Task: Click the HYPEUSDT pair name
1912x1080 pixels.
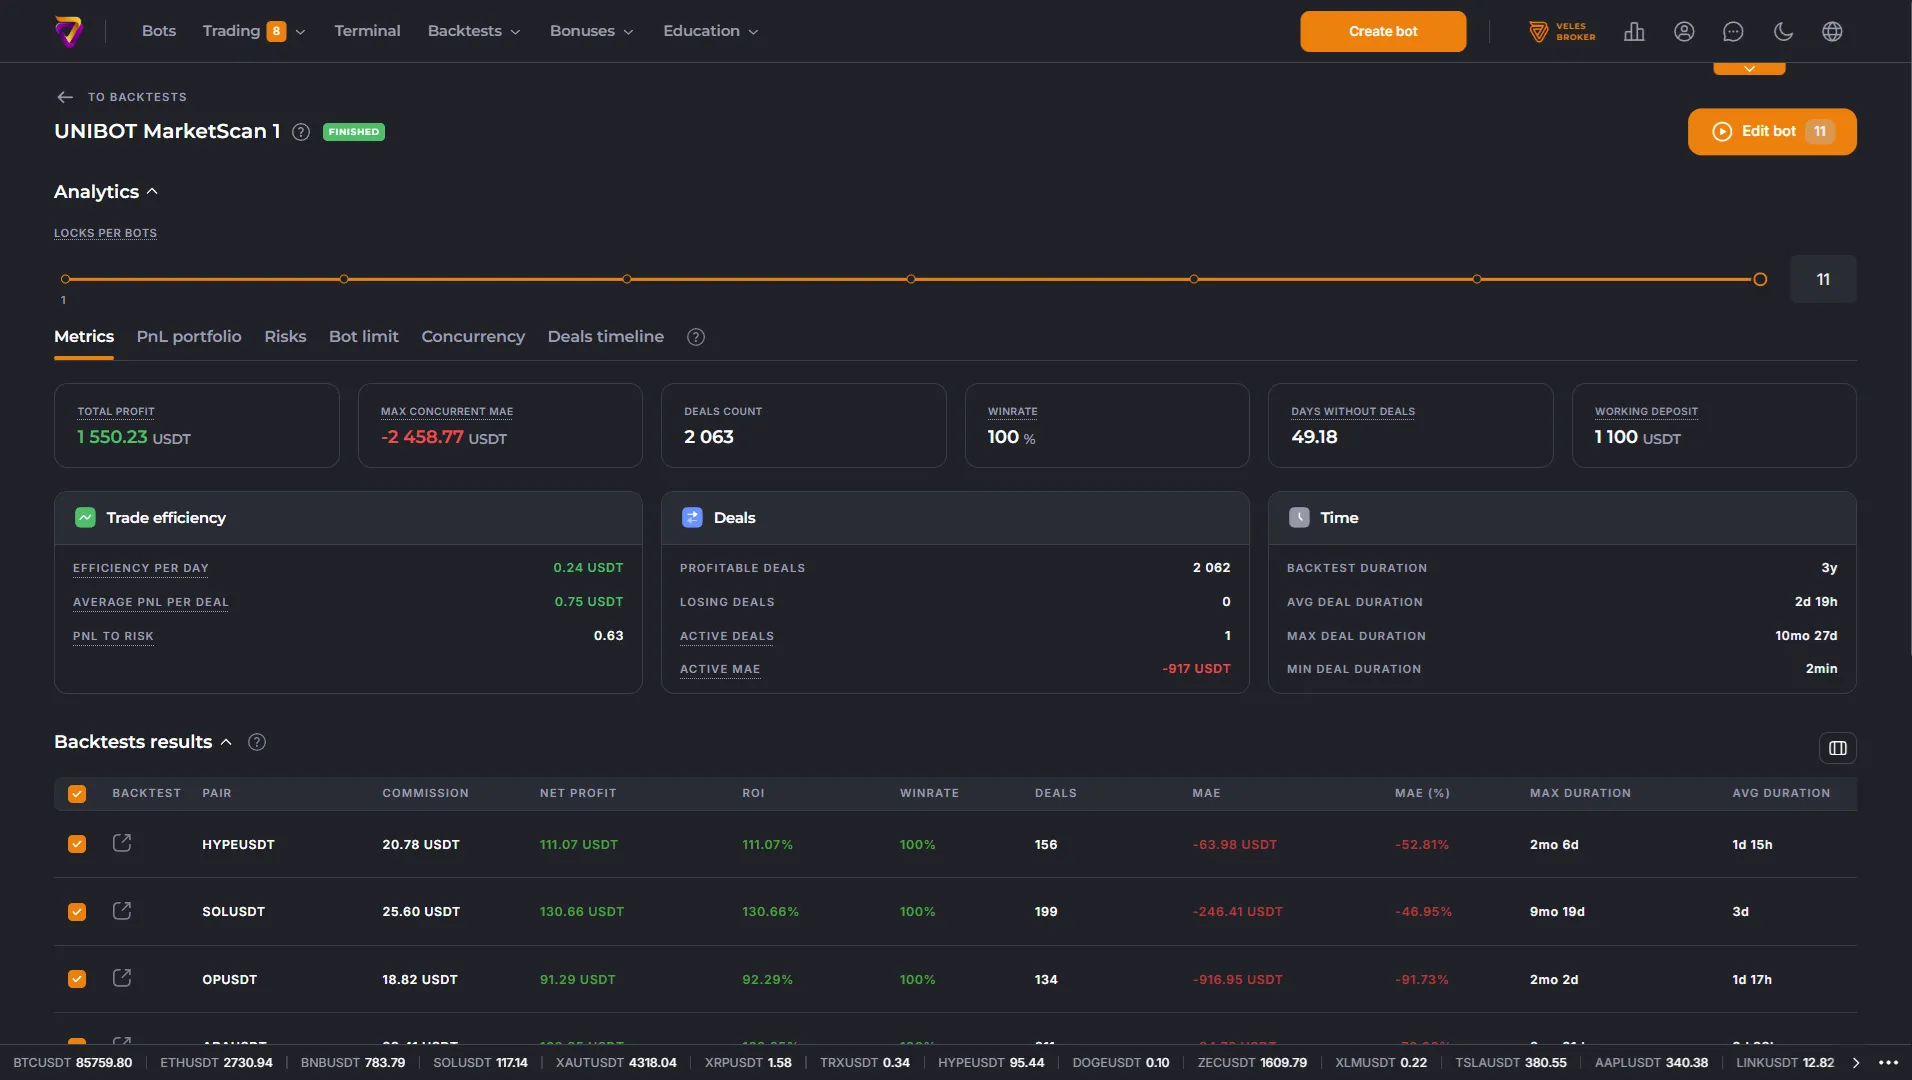Action: click(x=238, y=845)
